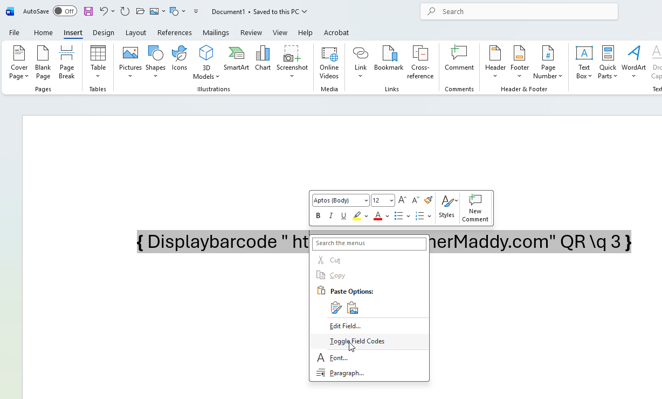Paste keeping source formatting
This screenshot has height=399, width=662.
tap(336, 308)
